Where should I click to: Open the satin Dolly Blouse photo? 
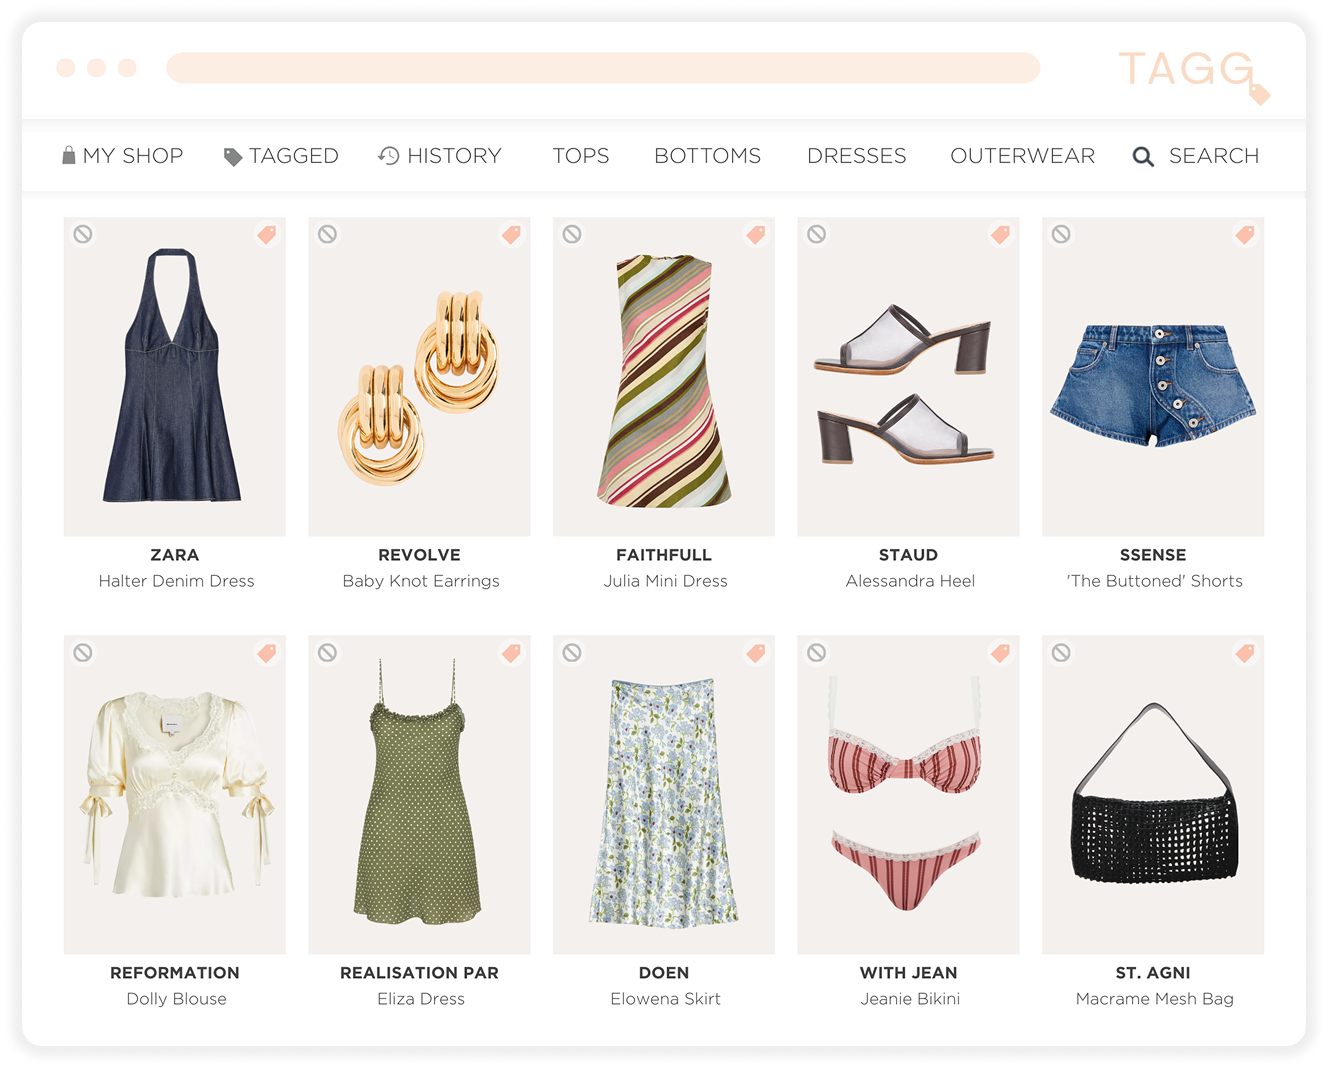(175, 795)
